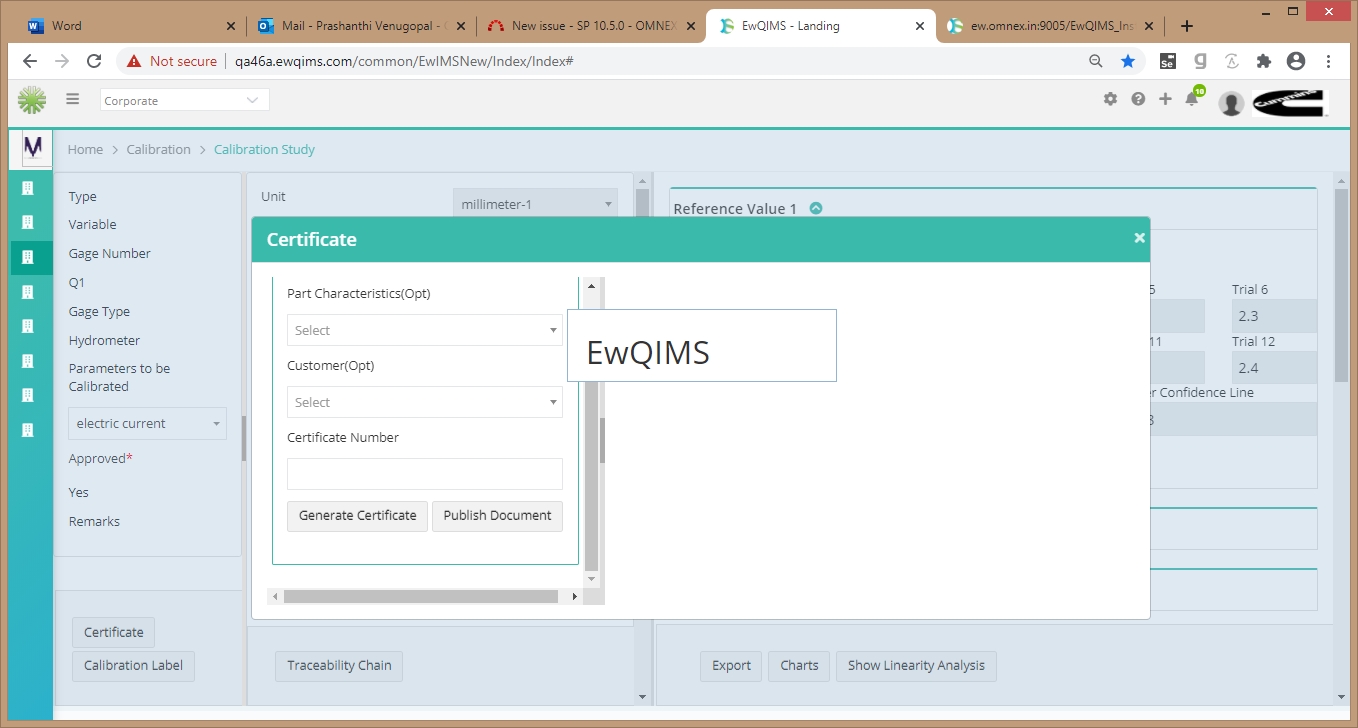This screenshot has height=728, width=1358.
Task: Open the Chrome three-dot menu
Action: coord(1328,61)
